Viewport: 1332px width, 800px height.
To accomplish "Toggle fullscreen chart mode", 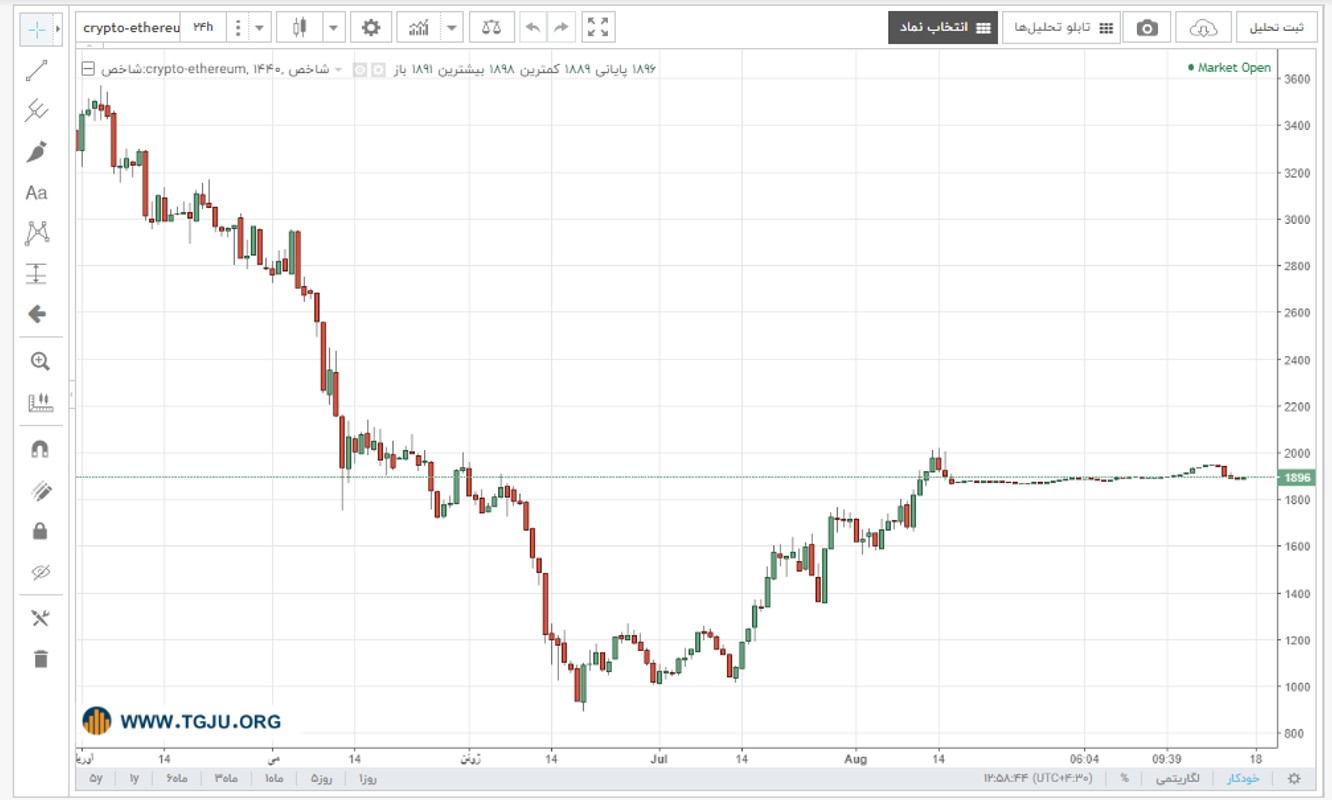I will click(598, 28).
